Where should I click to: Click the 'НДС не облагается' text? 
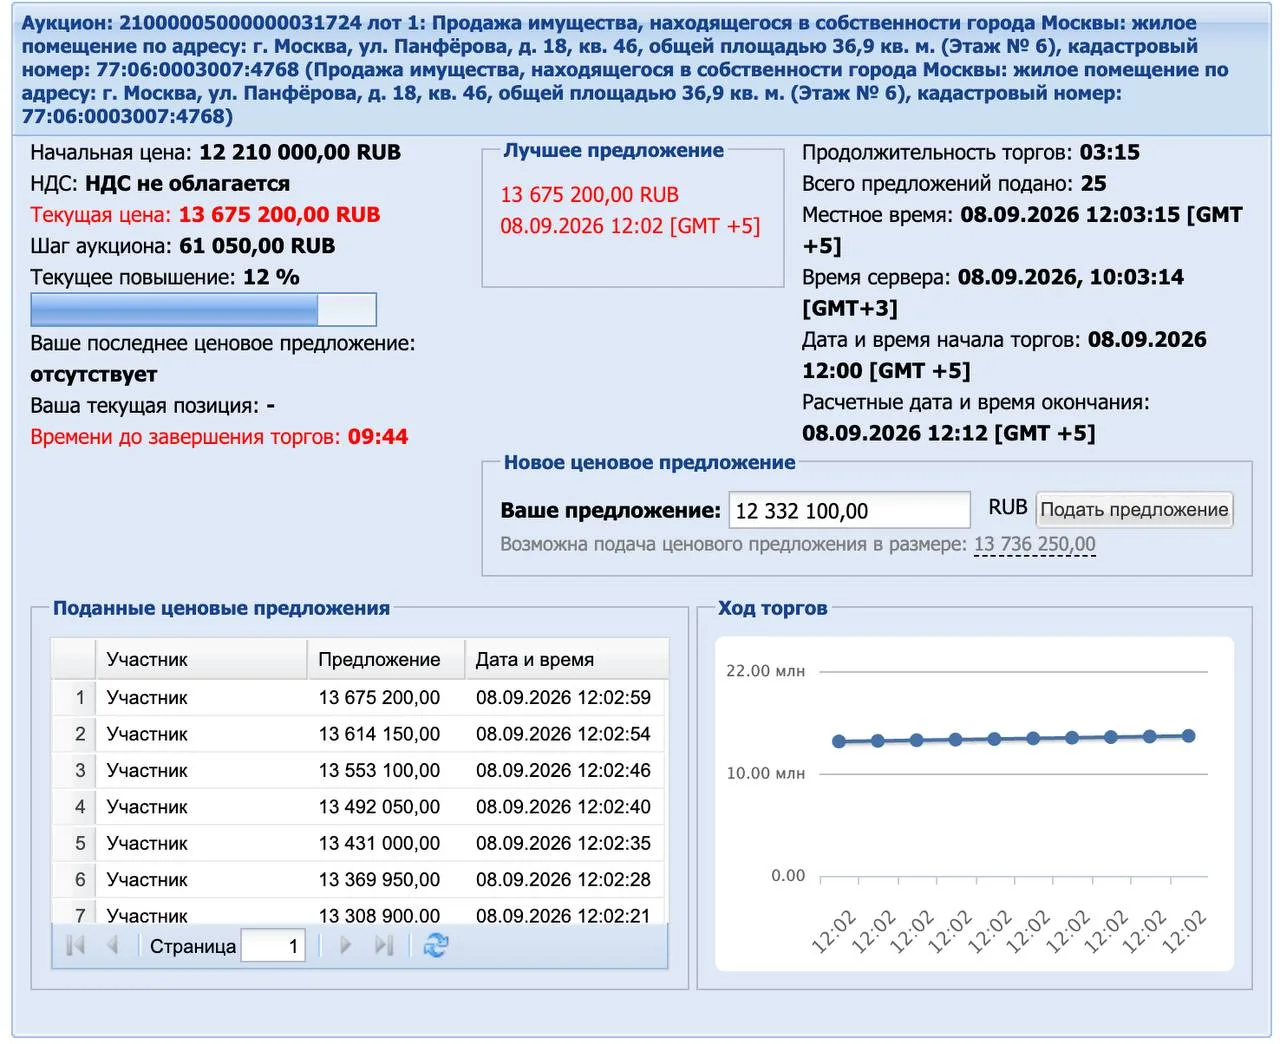point(187,183)
